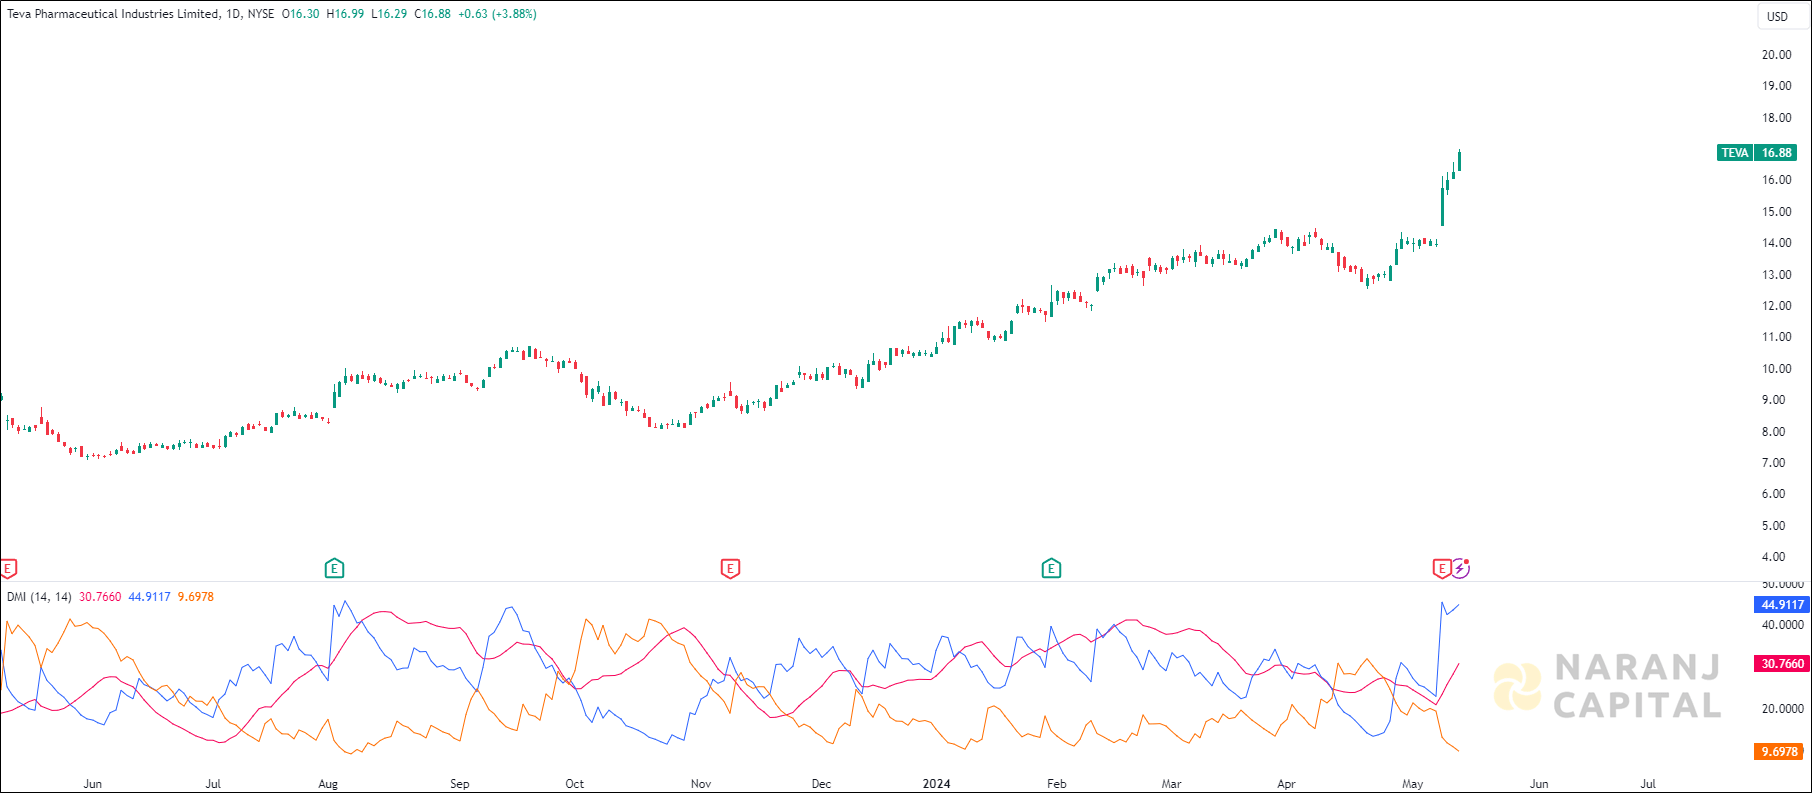Open the red earnings marker near May
The height and width of the screenshot is (793, 1812).
(x=1441, y=569)
